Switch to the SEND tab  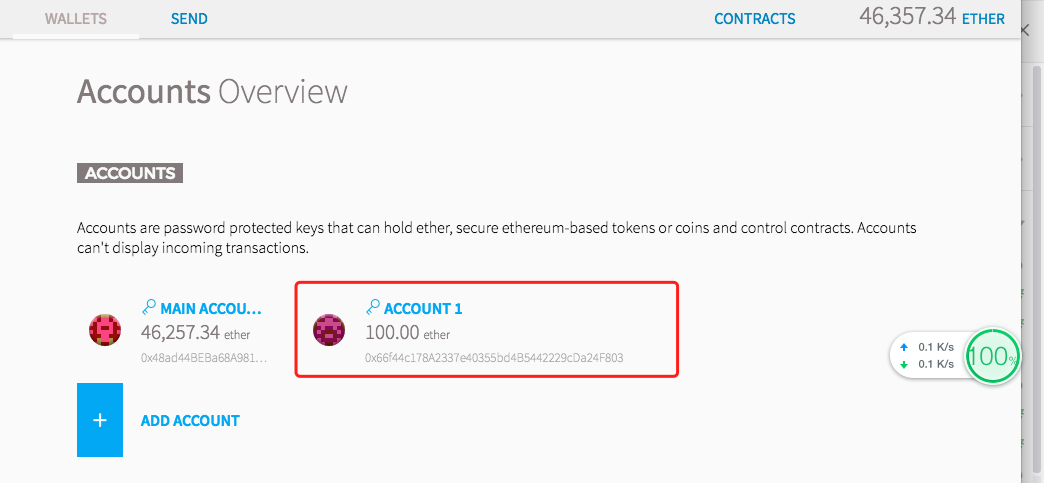[x=189, y=19]
